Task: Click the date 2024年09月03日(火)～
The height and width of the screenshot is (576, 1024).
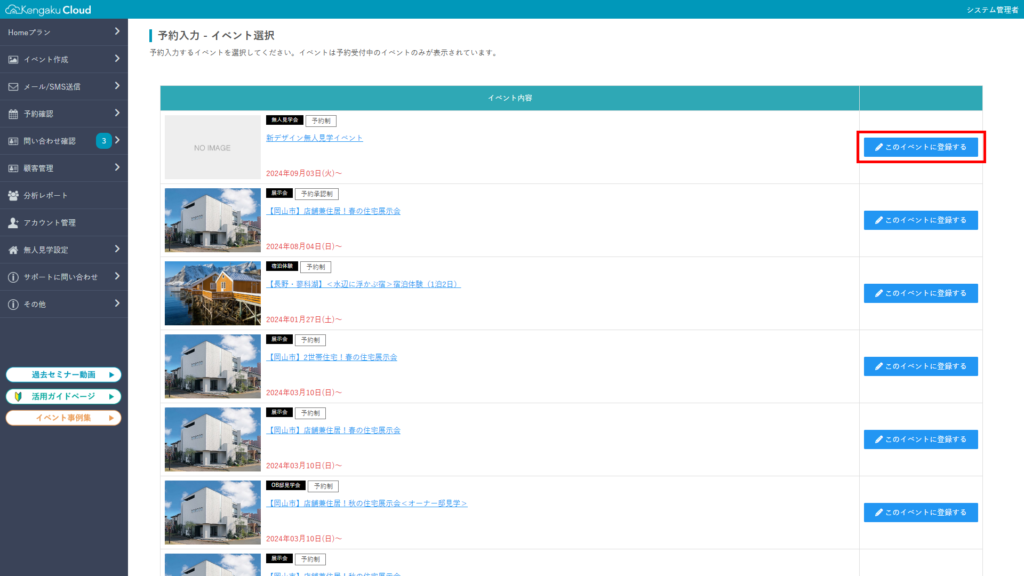Action: click(304, 173)
